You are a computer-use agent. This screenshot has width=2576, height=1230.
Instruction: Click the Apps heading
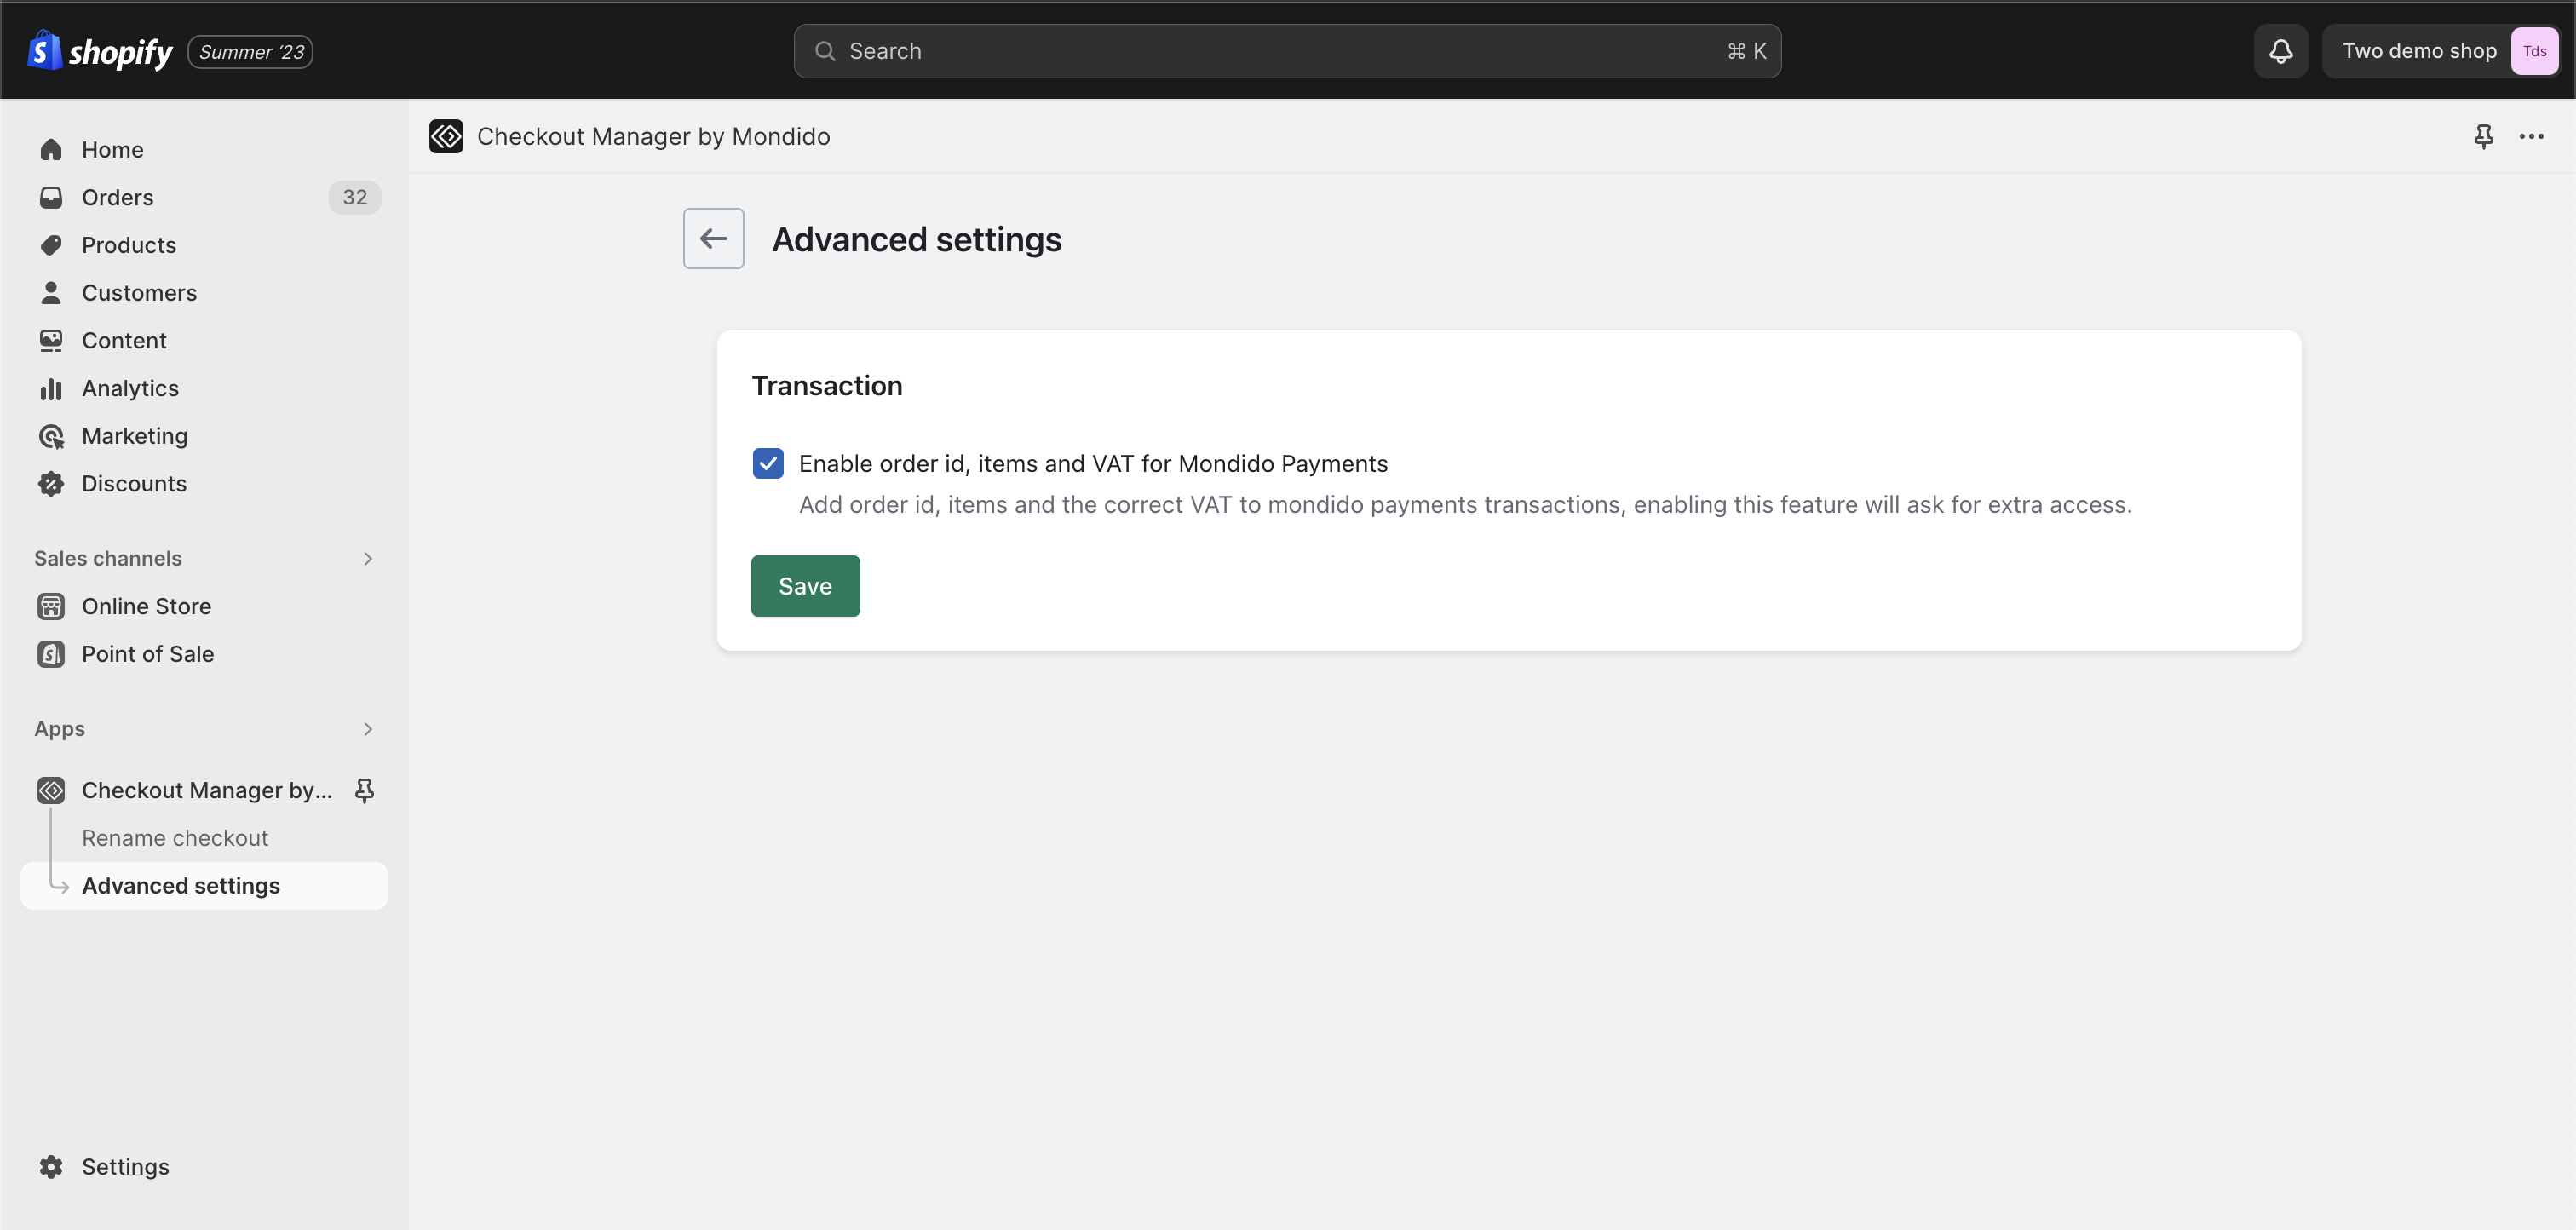click(x=60, y=729)
